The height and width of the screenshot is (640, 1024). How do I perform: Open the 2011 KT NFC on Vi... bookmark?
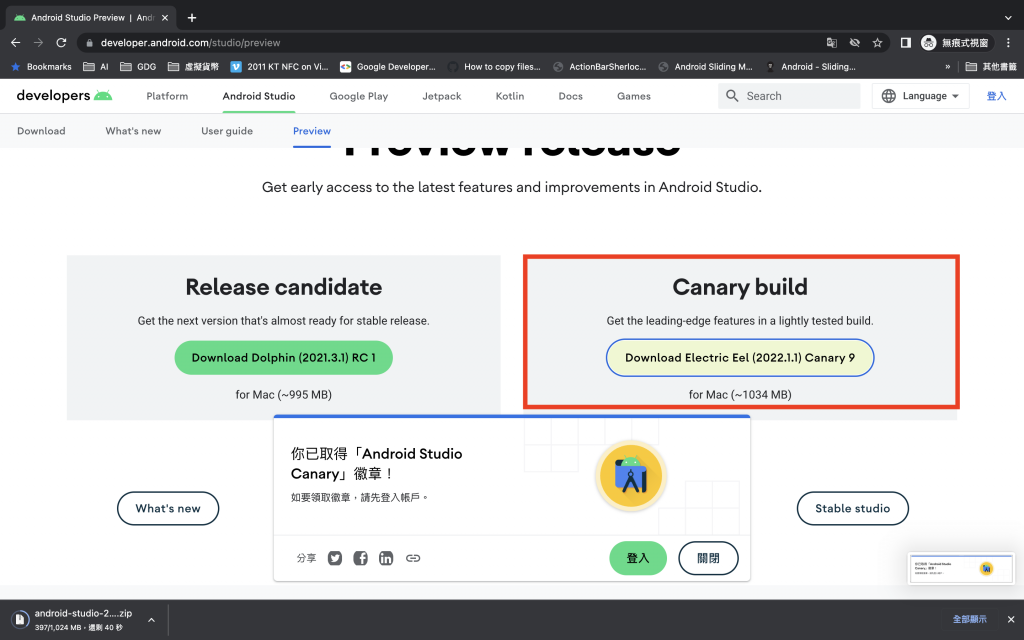[280, 67]
